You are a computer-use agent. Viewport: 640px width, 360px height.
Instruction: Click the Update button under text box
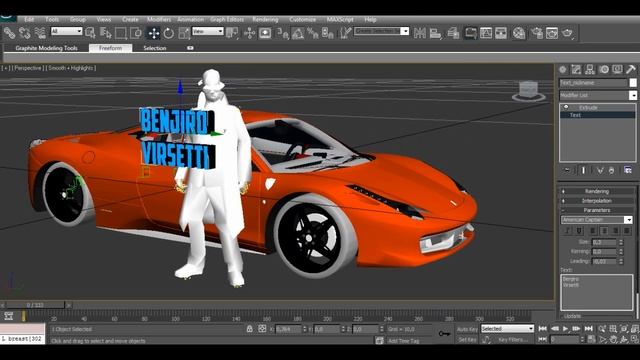(x=572, y=316)
